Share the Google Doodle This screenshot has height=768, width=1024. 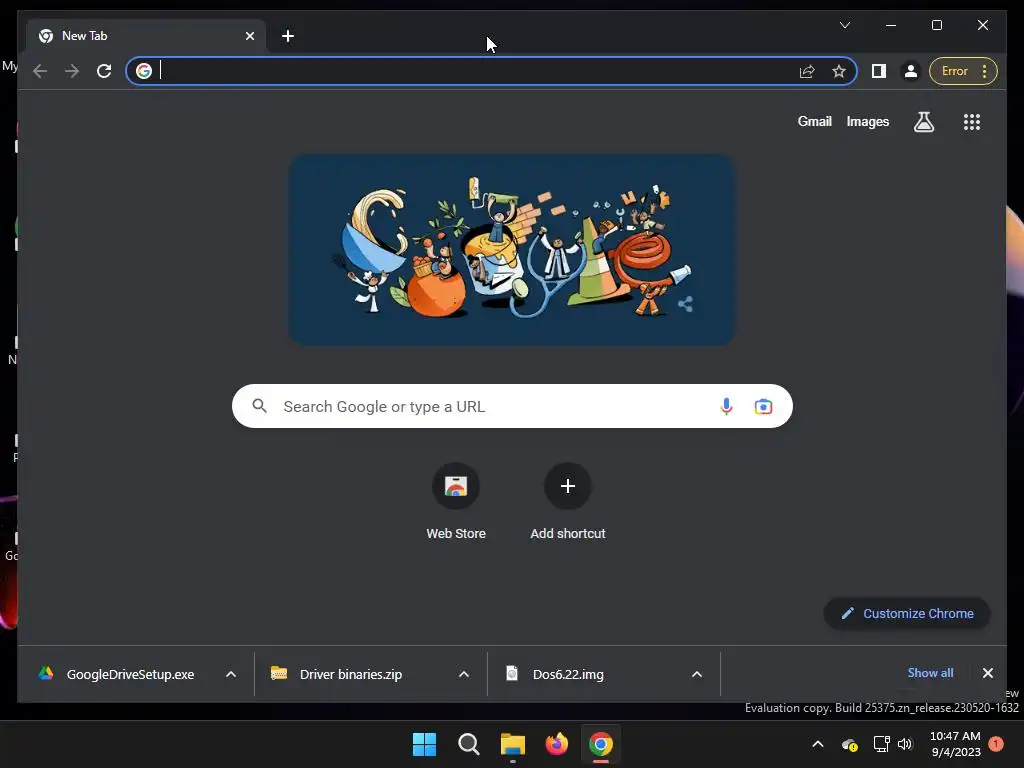(x=686, y=304)
